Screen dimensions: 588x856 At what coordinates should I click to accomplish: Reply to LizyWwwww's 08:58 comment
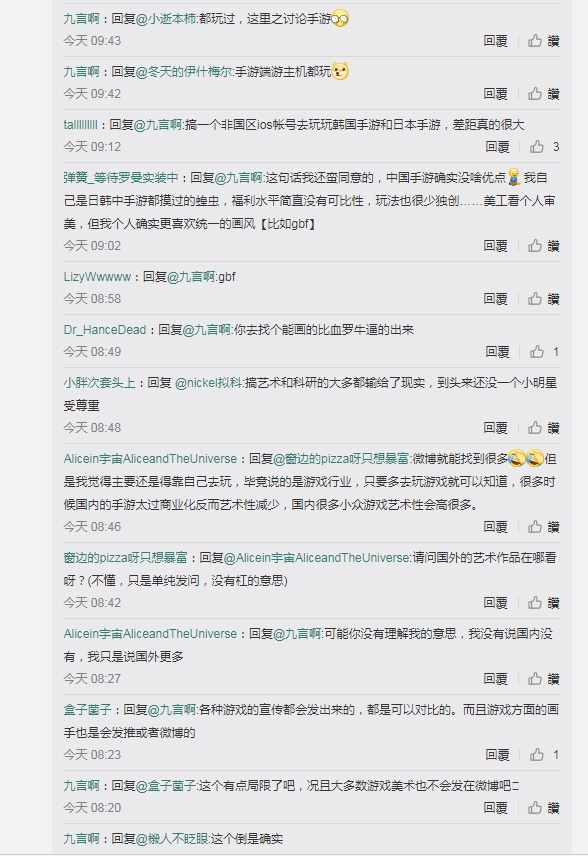(x=495, y=299)
